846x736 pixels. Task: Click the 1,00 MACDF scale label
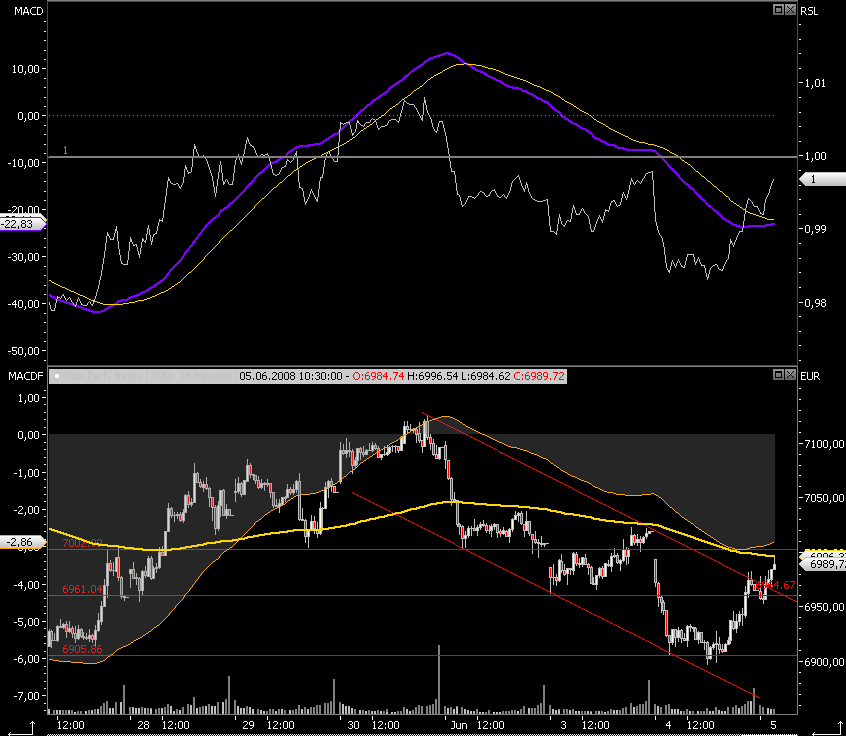[29, 398]
